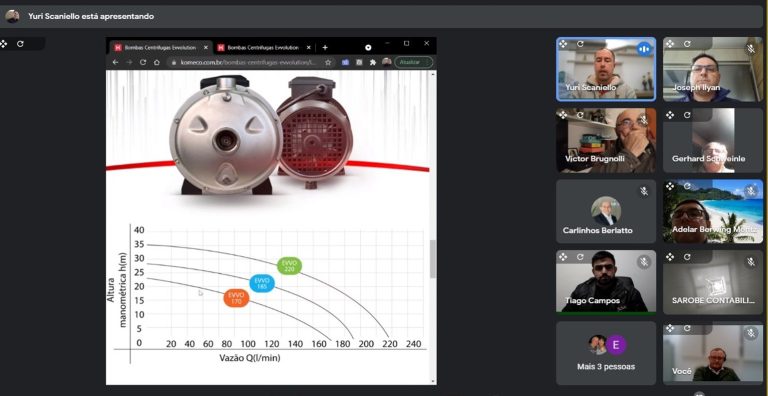
Task: Toggle the muted mic icon on SAROBE CONTABILI tile
Action: (750, 262)
